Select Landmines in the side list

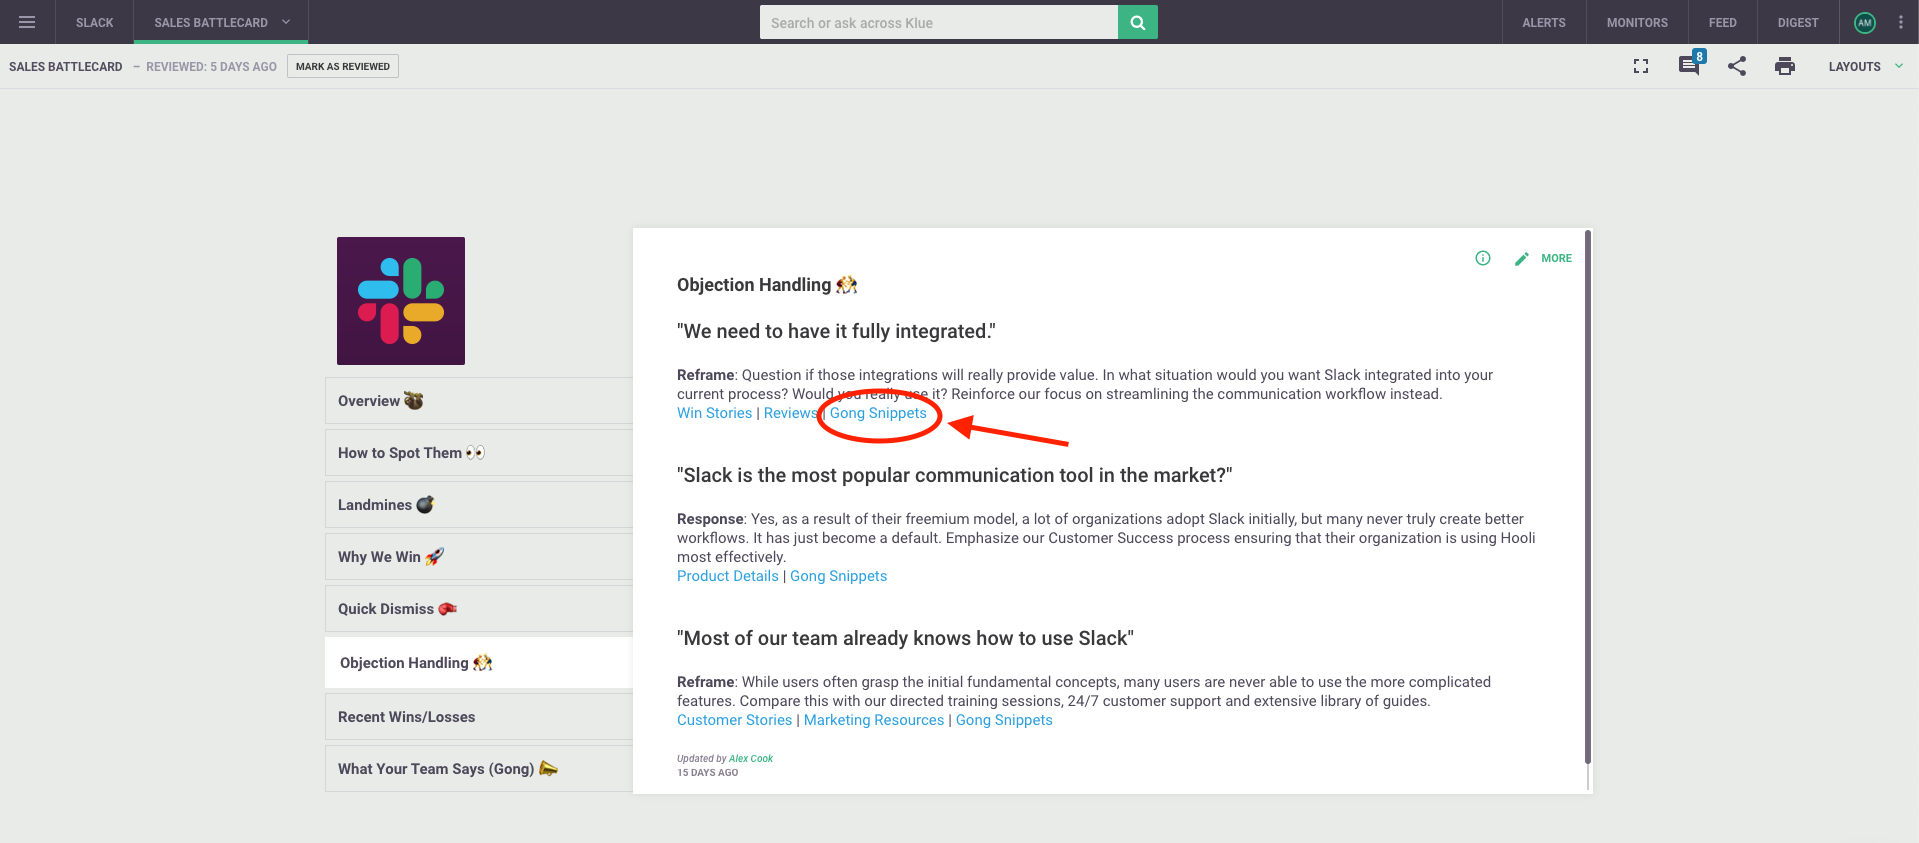479,505
